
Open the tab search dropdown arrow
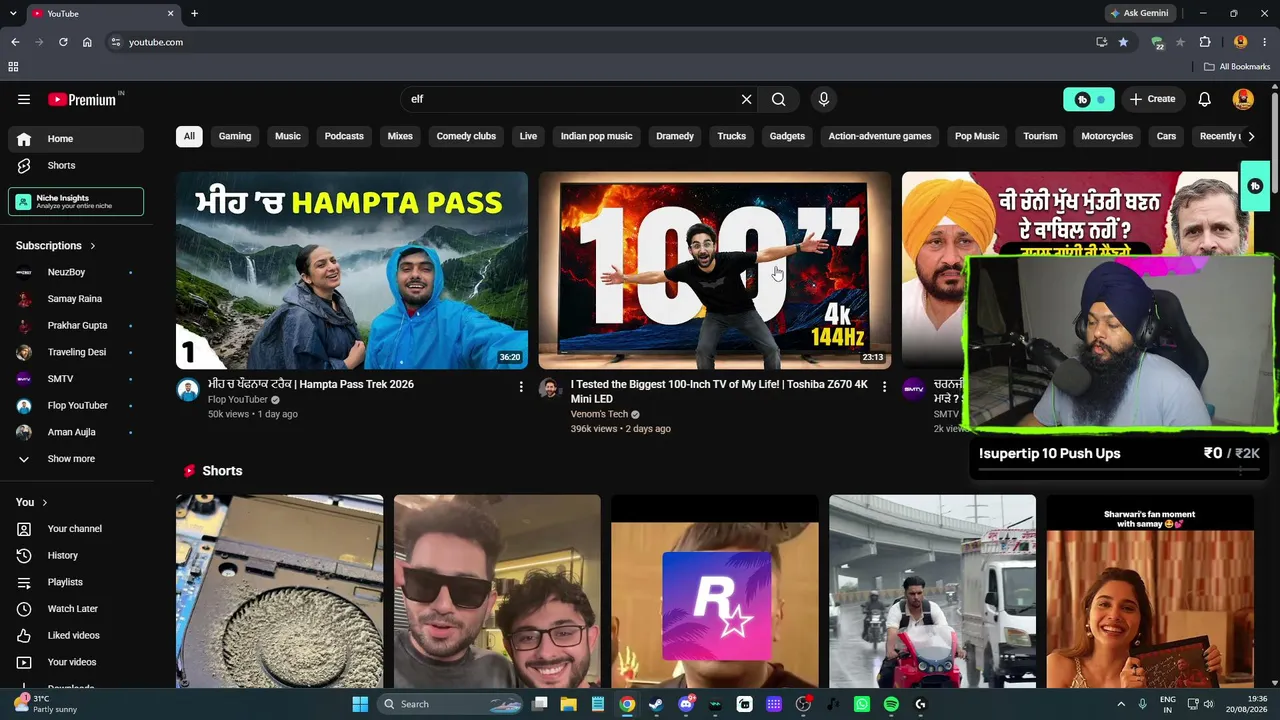click(x=14, y=13)
